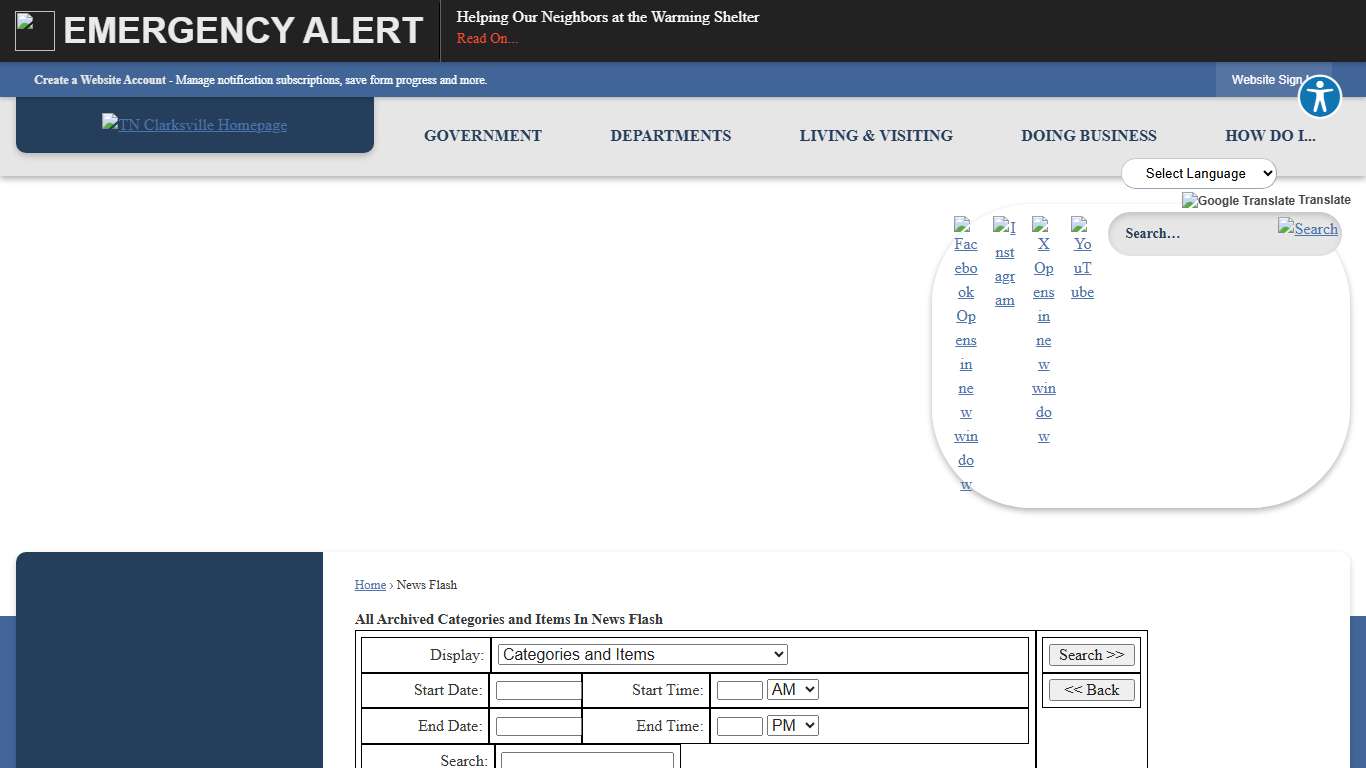Click the Emergency Alert icon
Screen dimensions: 1366x768
pyautogui.click(x=35, y=31)
